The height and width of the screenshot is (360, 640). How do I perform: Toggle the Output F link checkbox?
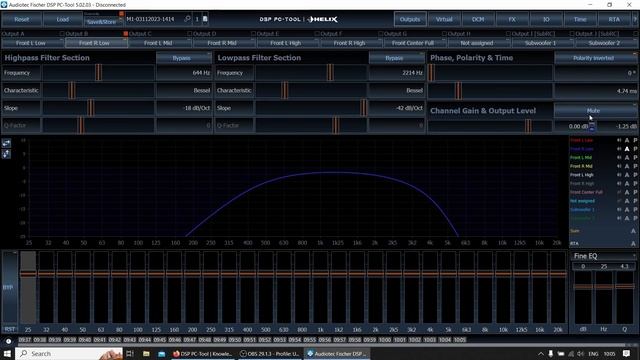(x=380, y=33)
